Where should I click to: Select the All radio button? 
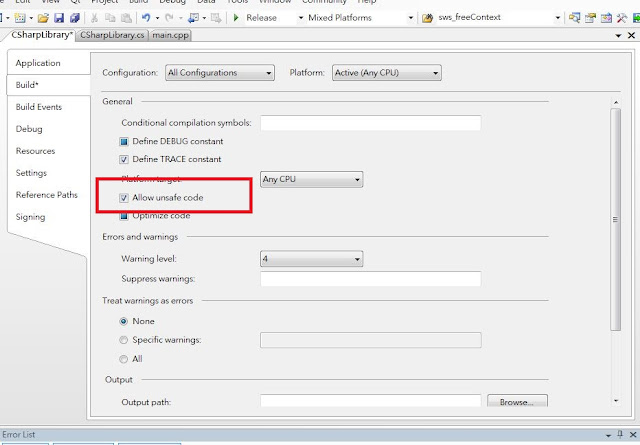pyautogui.click(x=123, y=359)
